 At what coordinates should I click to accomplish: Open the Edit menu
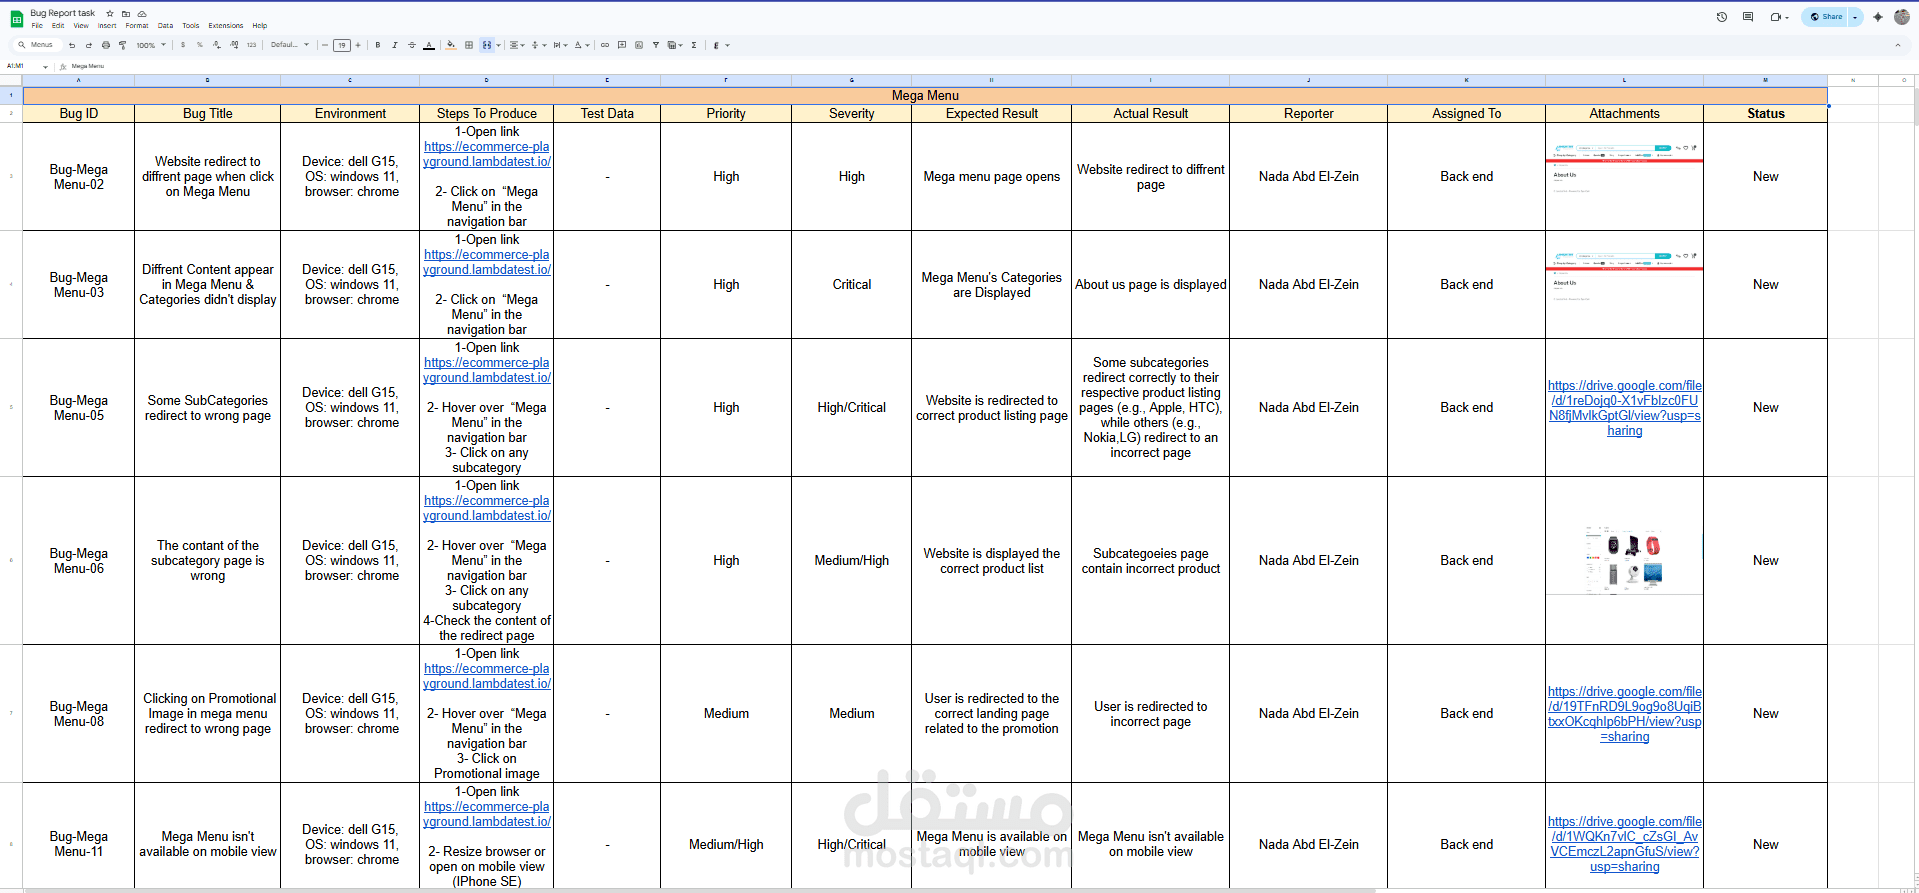click(58, 26)
